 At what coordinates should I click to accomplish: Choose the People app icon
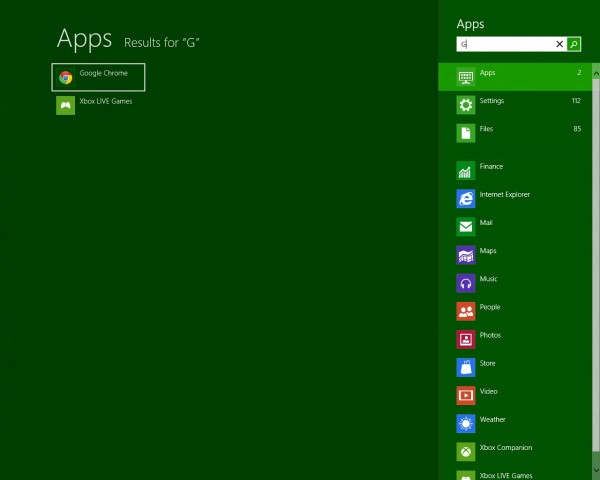pos(466,311)
